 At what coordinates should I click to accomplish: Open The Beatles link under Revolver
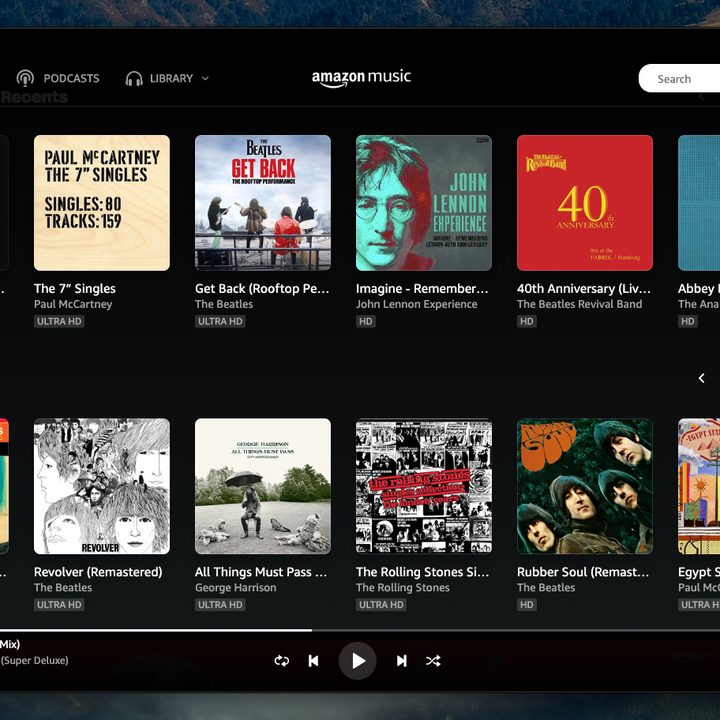coord(63,588)
